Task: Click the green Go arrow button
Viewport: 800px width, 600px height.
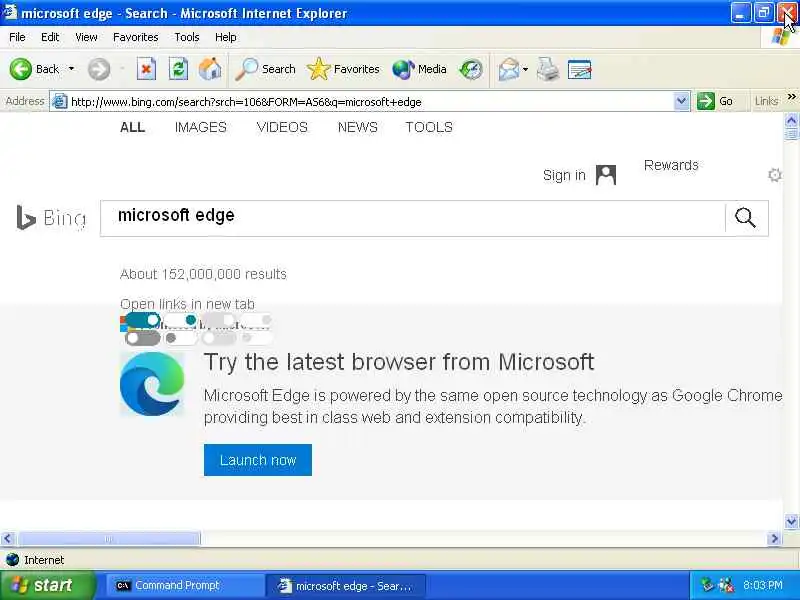Action: pos(706,101)
